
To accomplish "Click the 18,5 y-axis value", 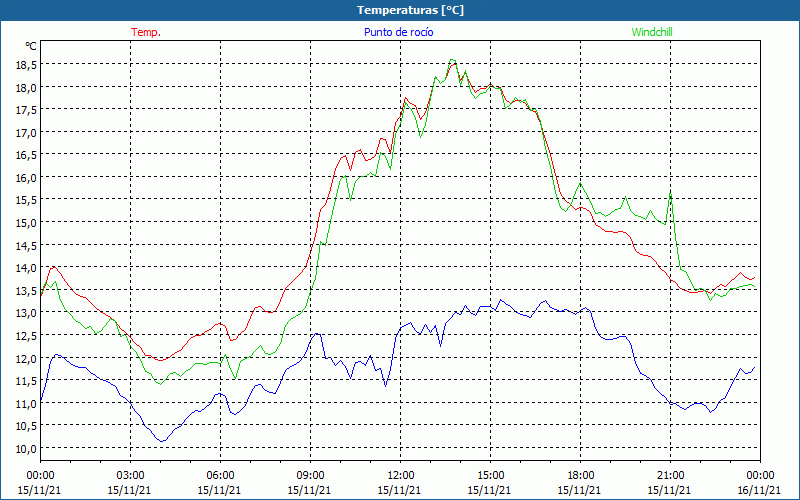I will [28, 65].
